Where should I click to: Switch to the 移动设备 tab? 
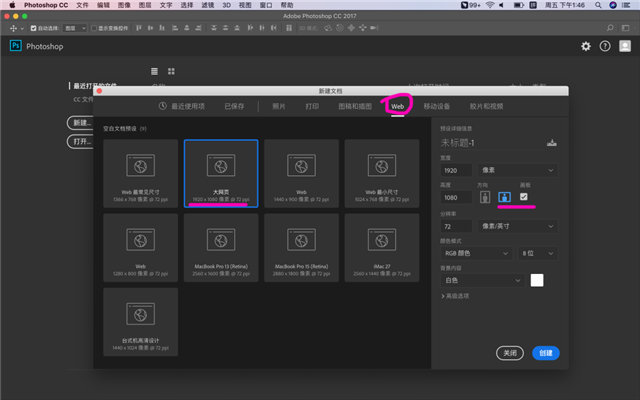point(437,106)
